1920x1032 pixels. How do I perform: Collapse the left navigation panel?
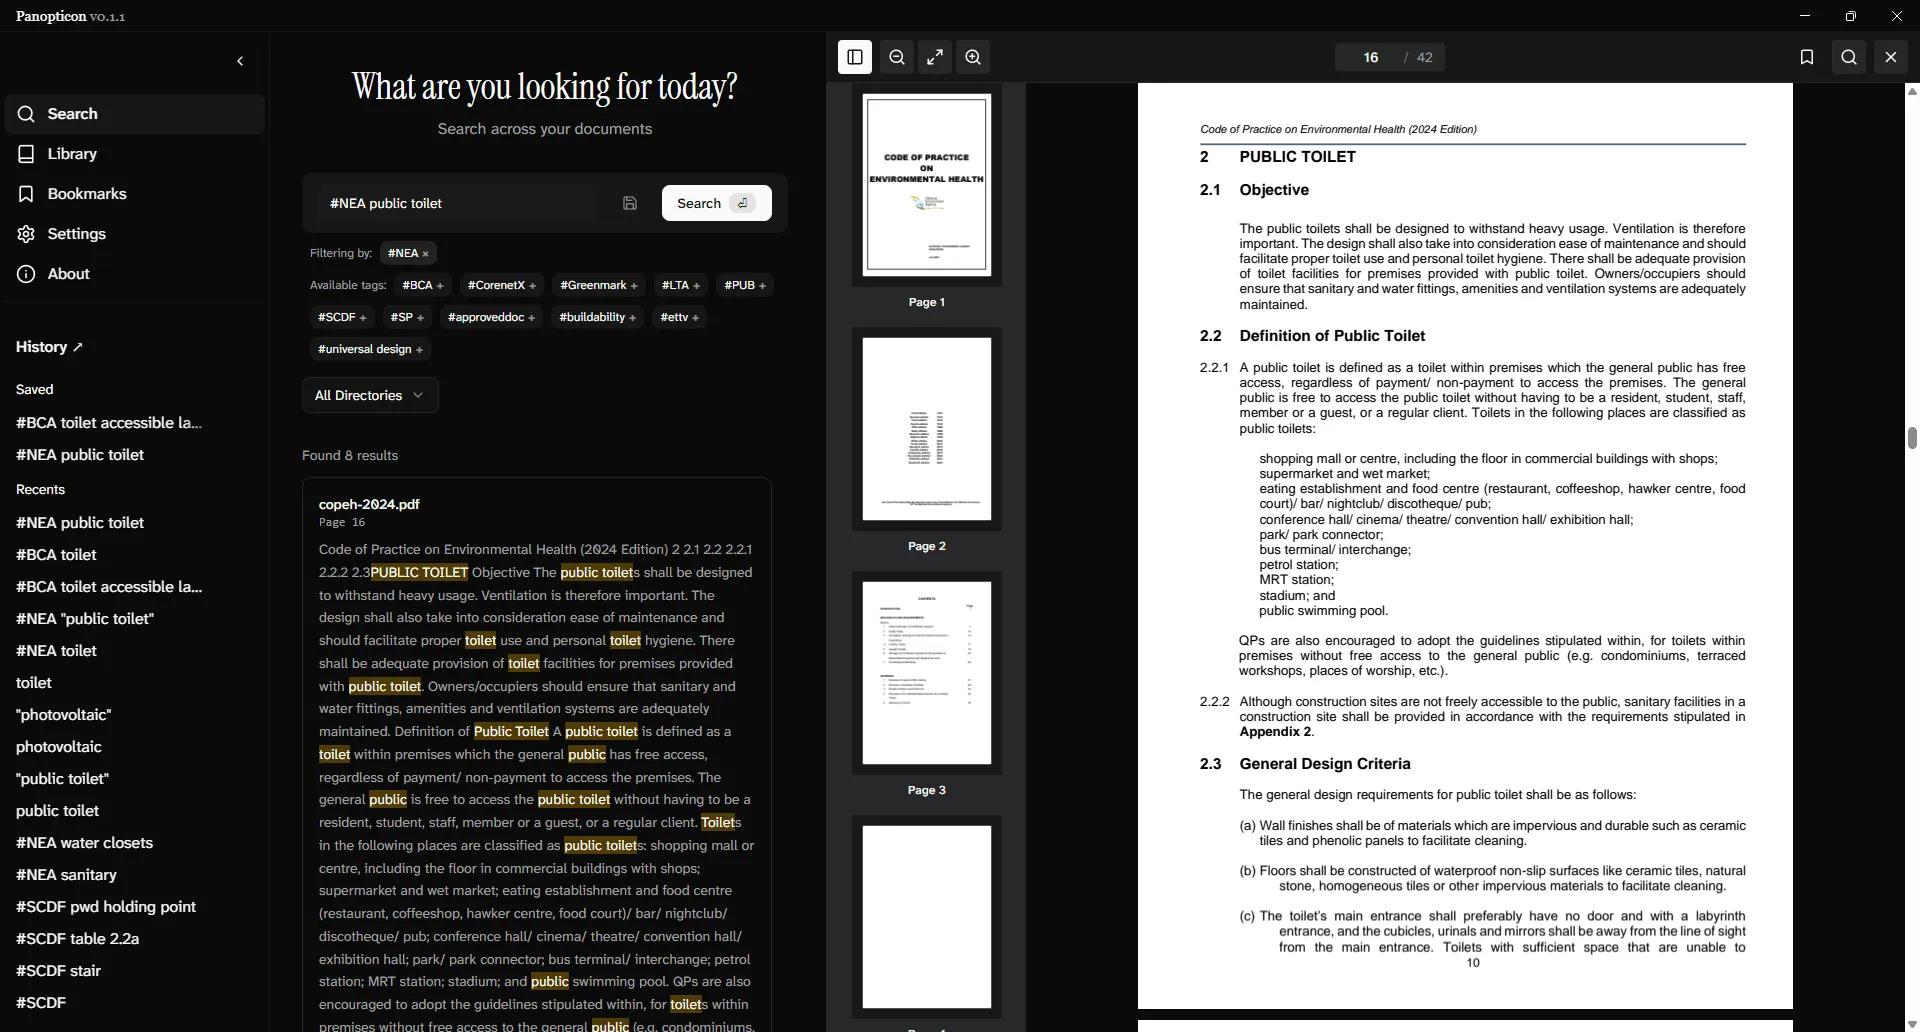(240, 61)
